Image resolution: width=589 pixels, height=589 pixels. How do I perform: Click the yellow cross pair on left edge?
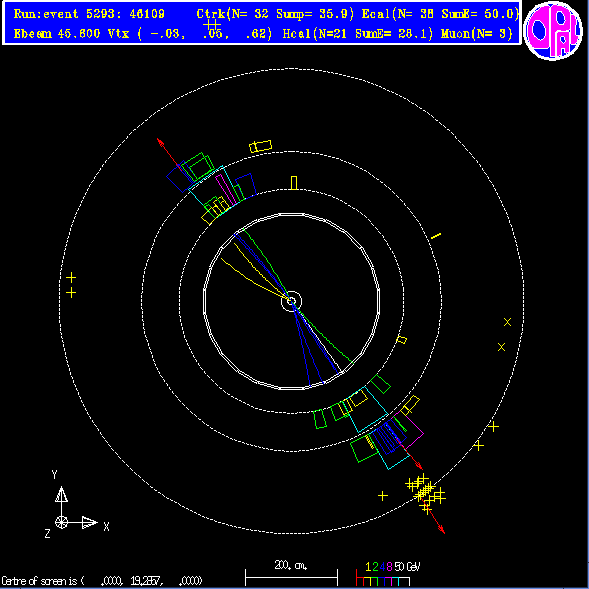(x=71, y=285)
